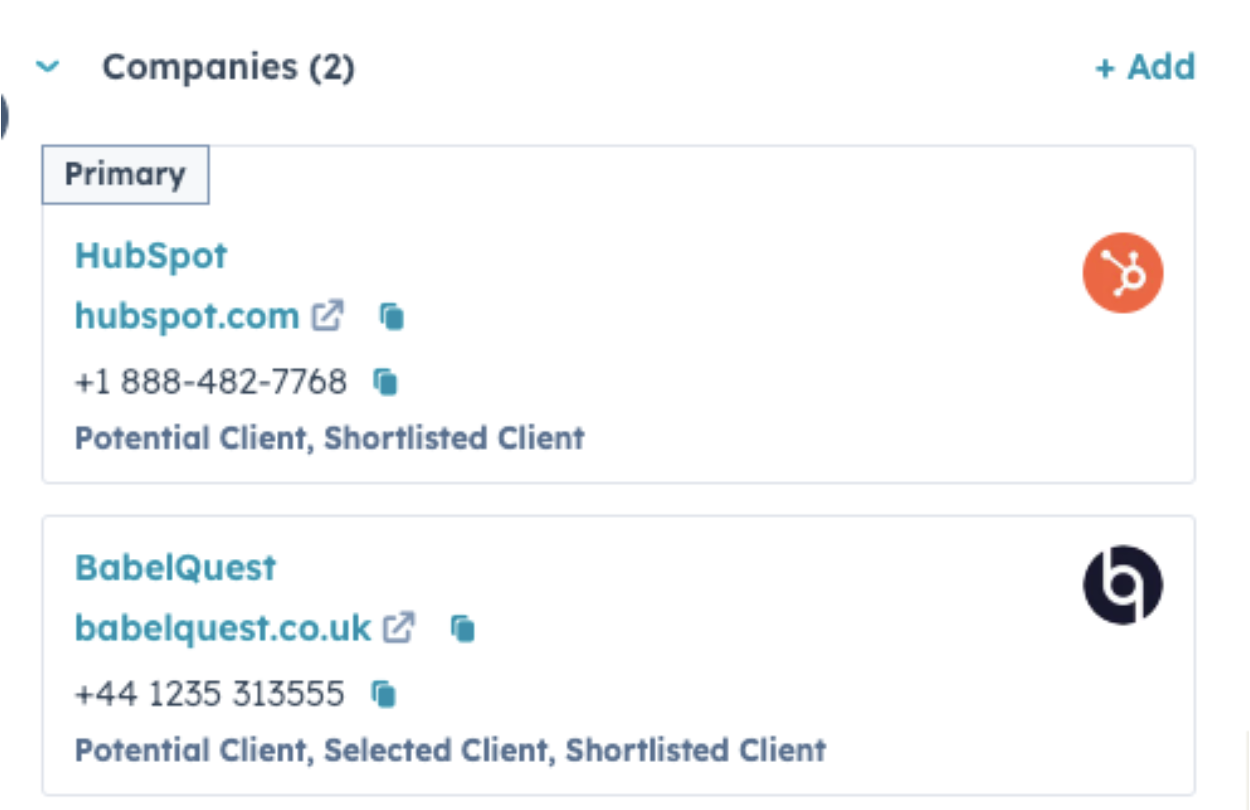
Task: Copy the hubspot.com domain using its copy icon
Action: pyautogui.click(x=390, y=316)
